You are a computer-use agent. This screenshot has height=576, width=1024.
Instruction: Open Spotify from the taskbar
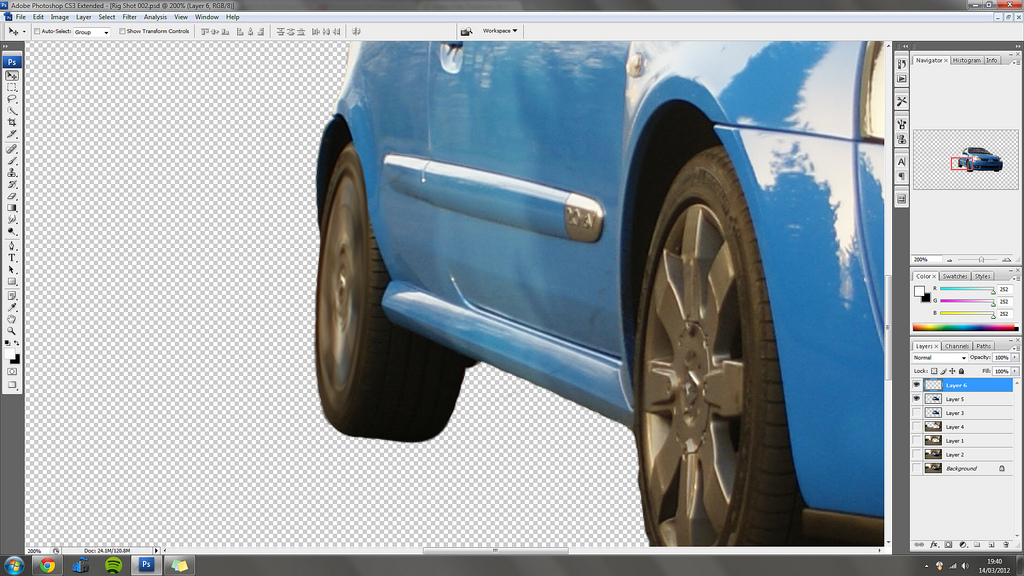pyautogui.click(x=113, y=565)
